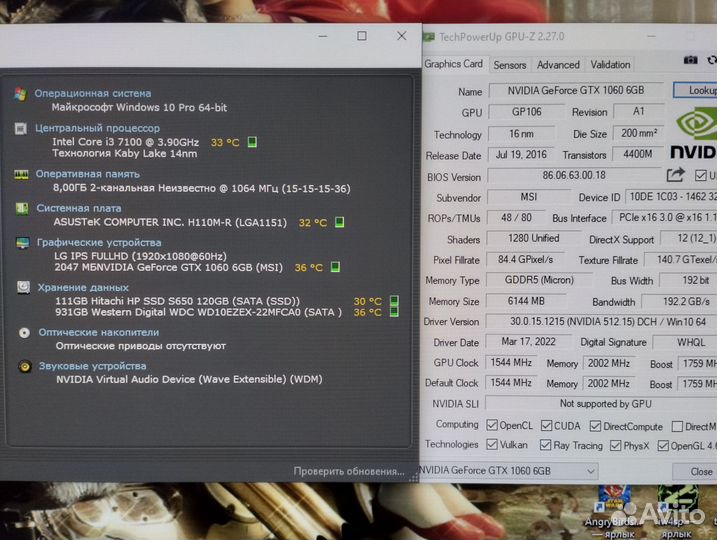Click the Операционная система Windows icon

tap(21, 94)
